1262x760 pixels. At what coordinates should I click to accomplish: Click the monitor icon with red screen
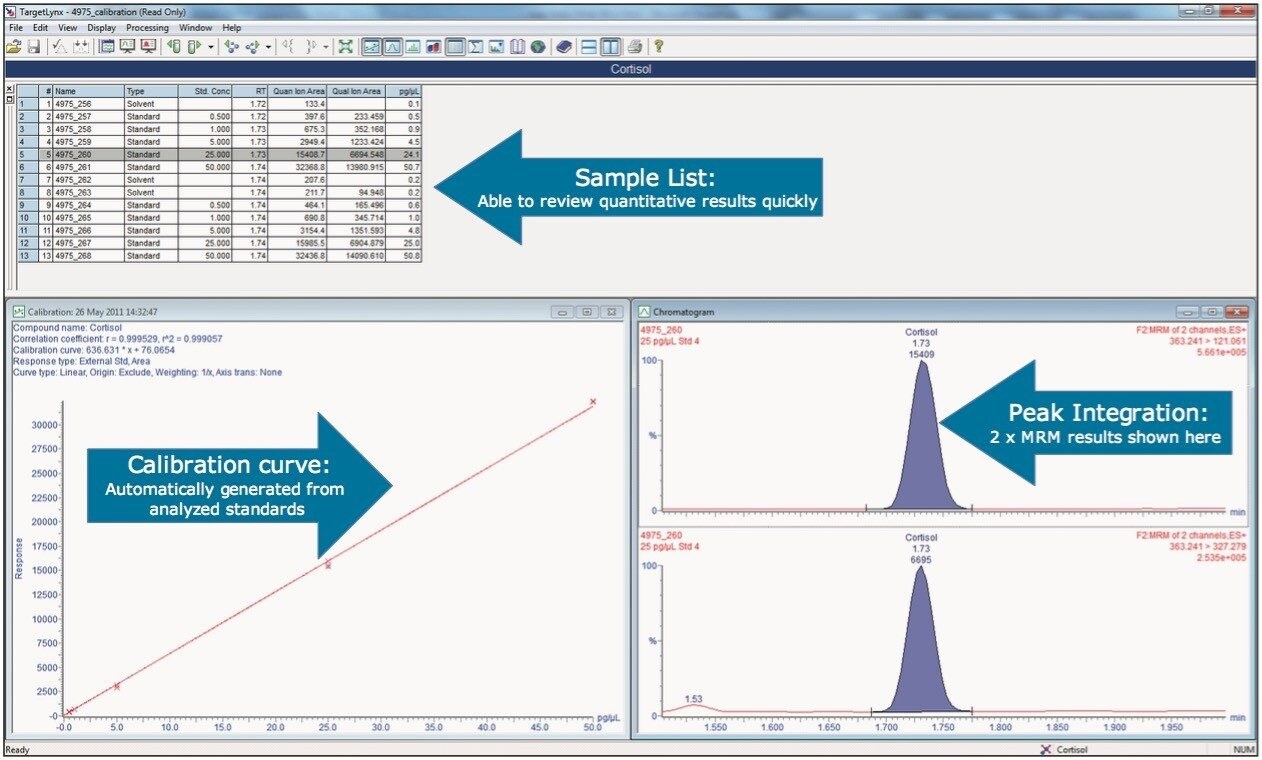[x=149, y=47]
